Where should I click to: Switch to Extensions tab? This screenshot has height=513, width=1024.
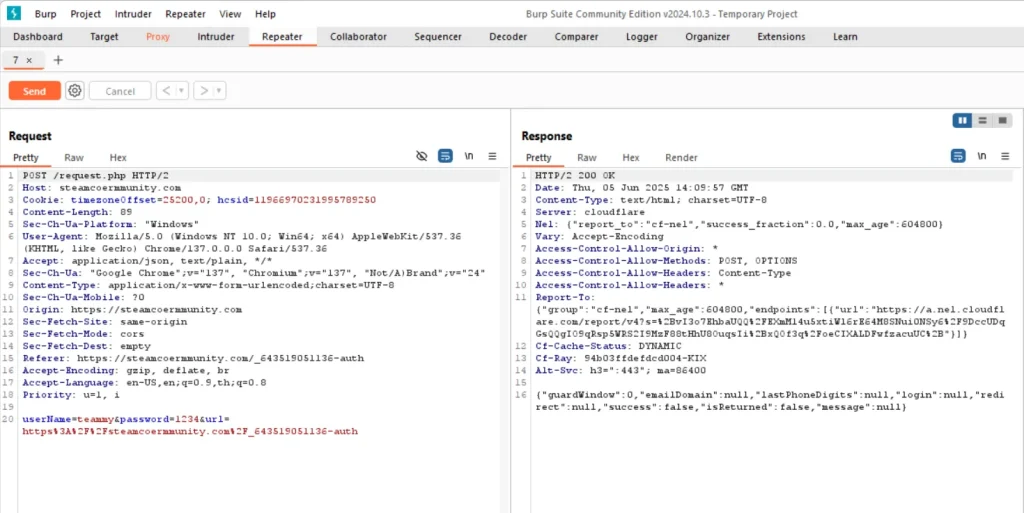tap(782, 37)
